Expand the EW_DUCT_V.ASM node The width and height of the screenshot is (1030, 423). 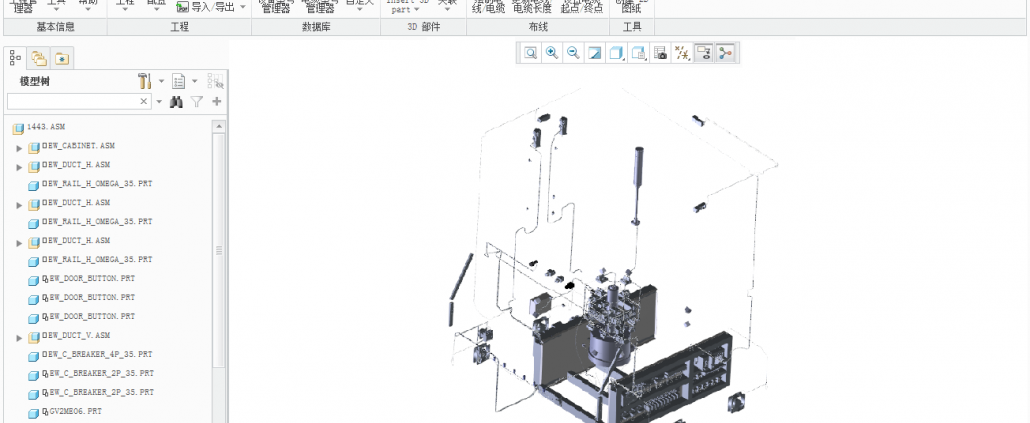click(x=20, y=338)
